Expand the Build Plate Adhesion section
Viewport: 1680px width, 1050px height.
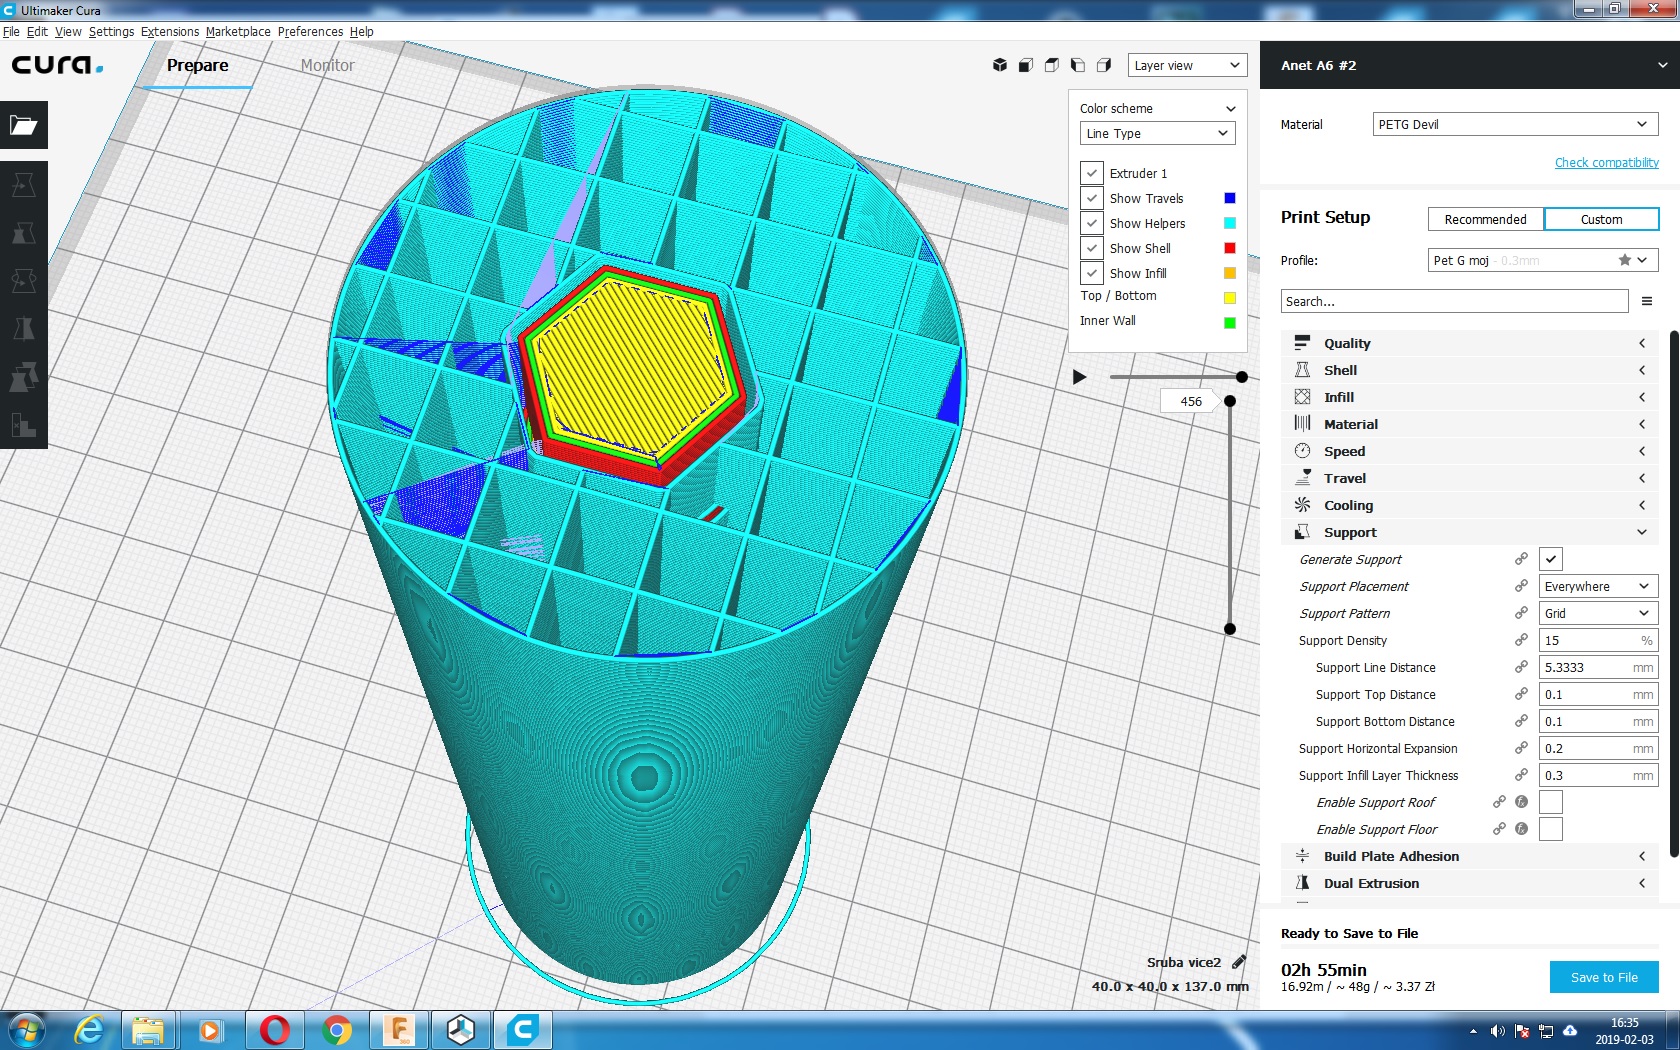coord(1470,856)
